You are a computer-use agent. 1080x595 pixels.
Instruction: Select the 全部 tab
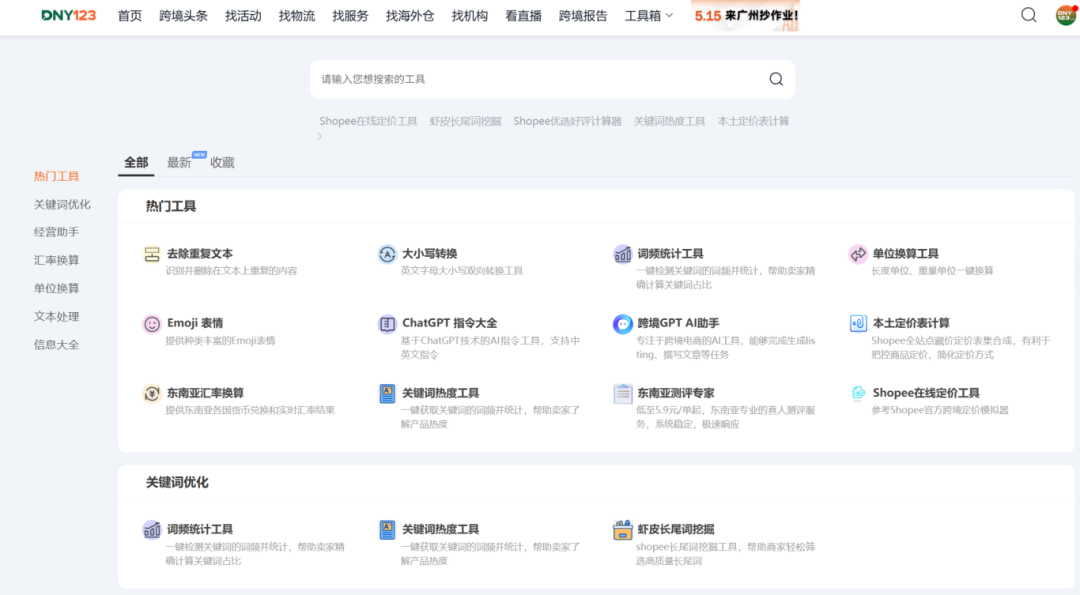click(x=136, y=163)
